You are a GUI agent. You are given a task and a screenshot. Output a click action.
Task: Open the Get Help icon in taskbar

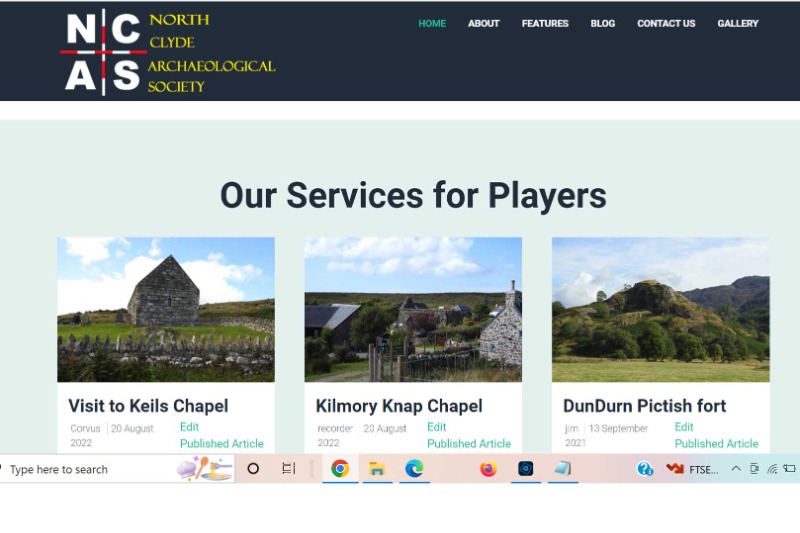[x=645, y=468]
